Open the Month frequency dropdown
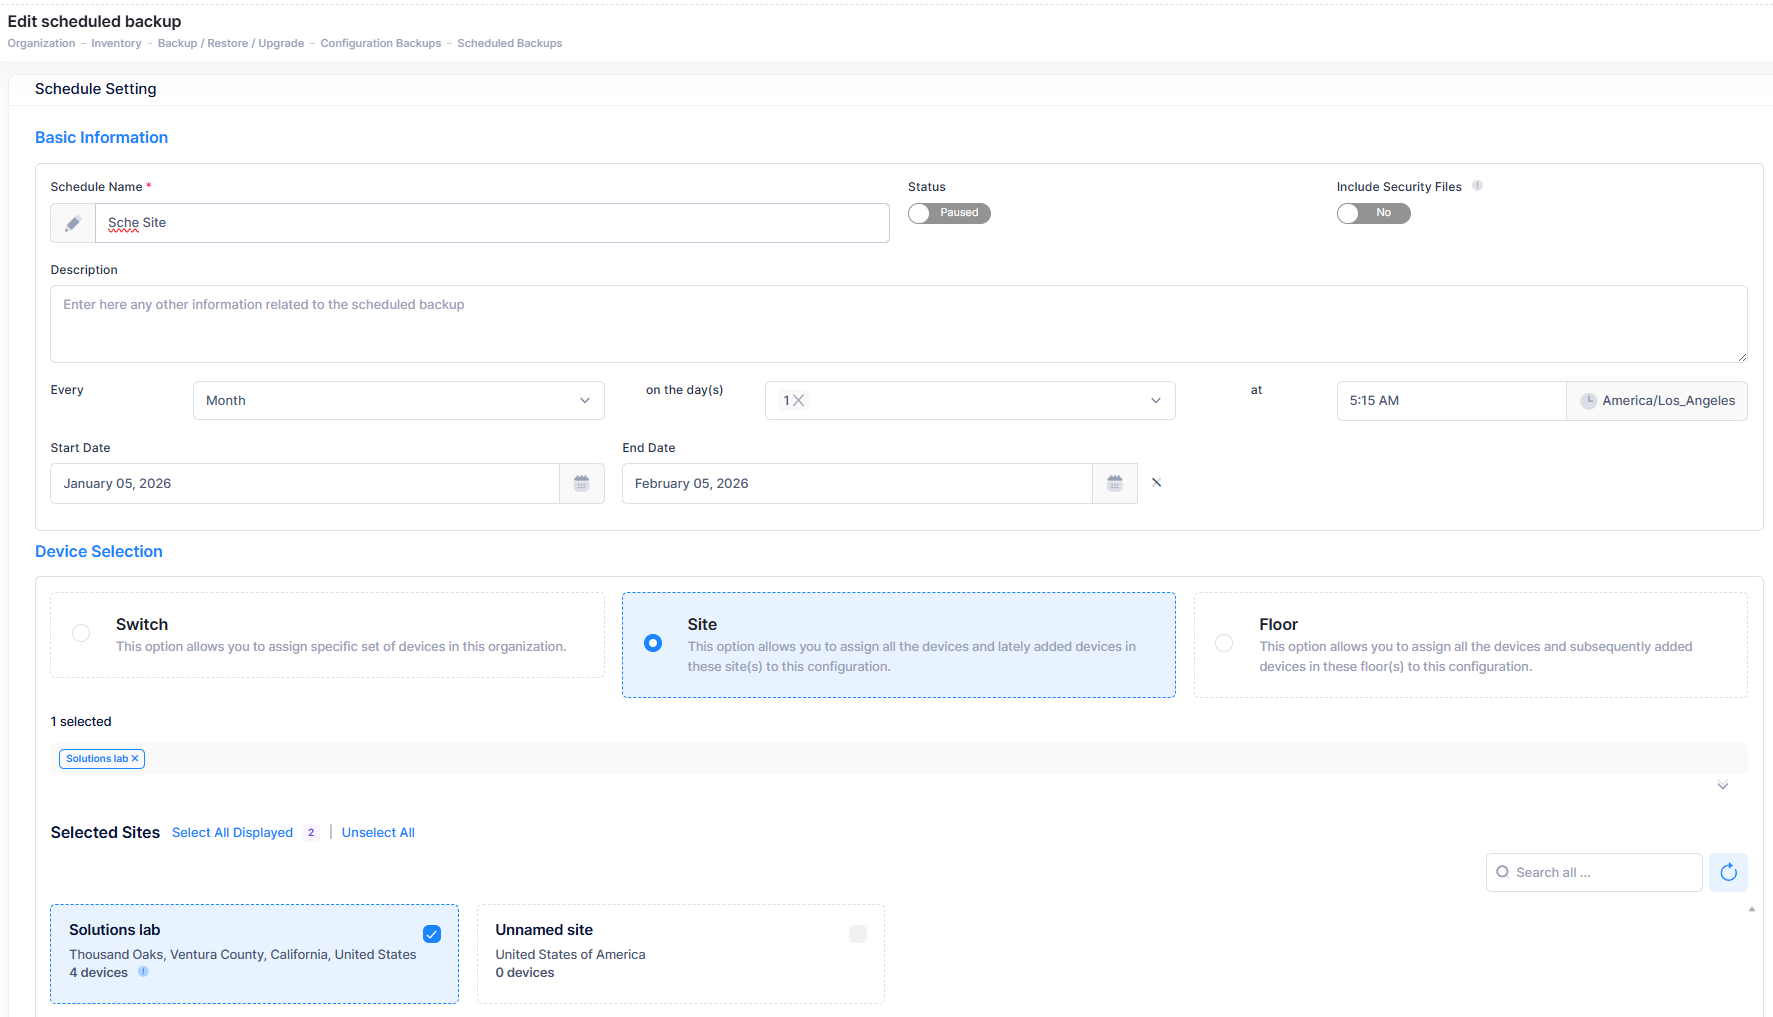The image size is (1773, 1017). point(398,401)
